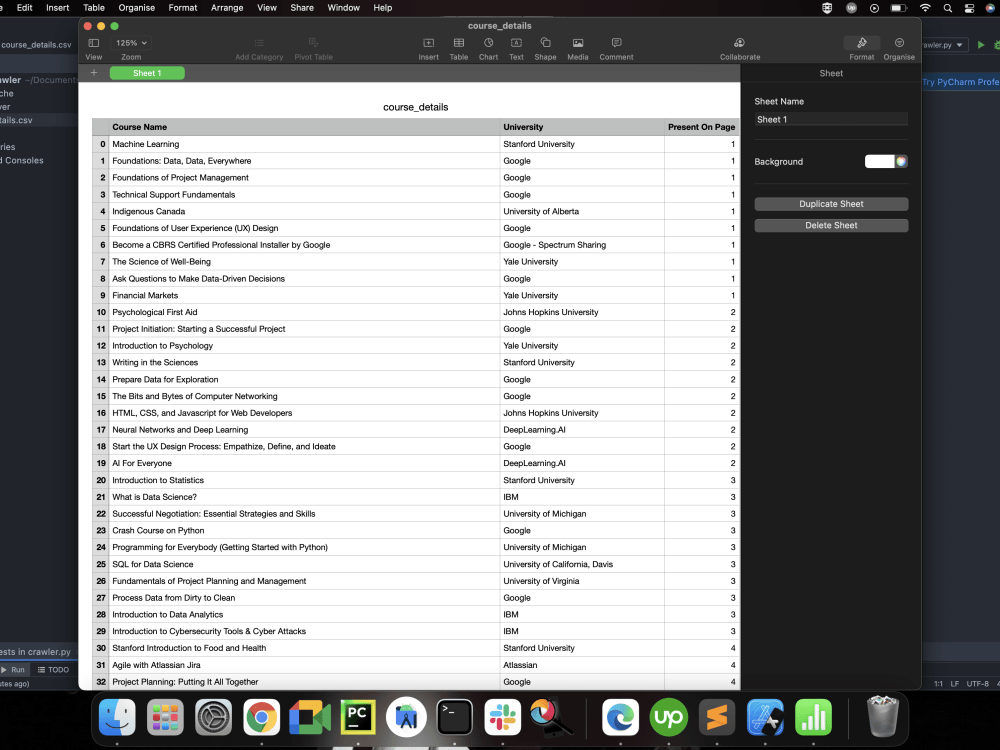The width and height of the screenshot is (1000, 750).
Task: Click the Add Category toolbar icon
Action: click(x=259, y=43)
